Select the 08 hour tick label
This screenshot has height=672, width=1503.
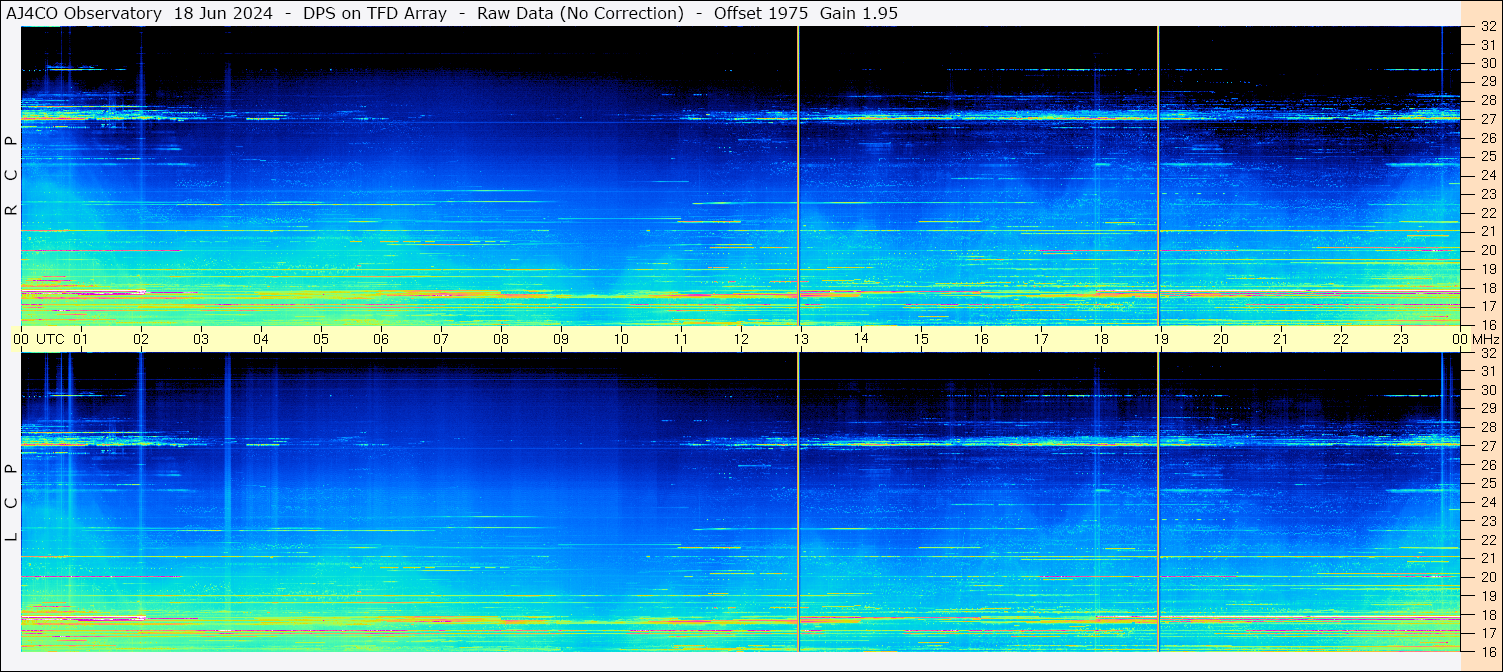[x=501, y=339]
